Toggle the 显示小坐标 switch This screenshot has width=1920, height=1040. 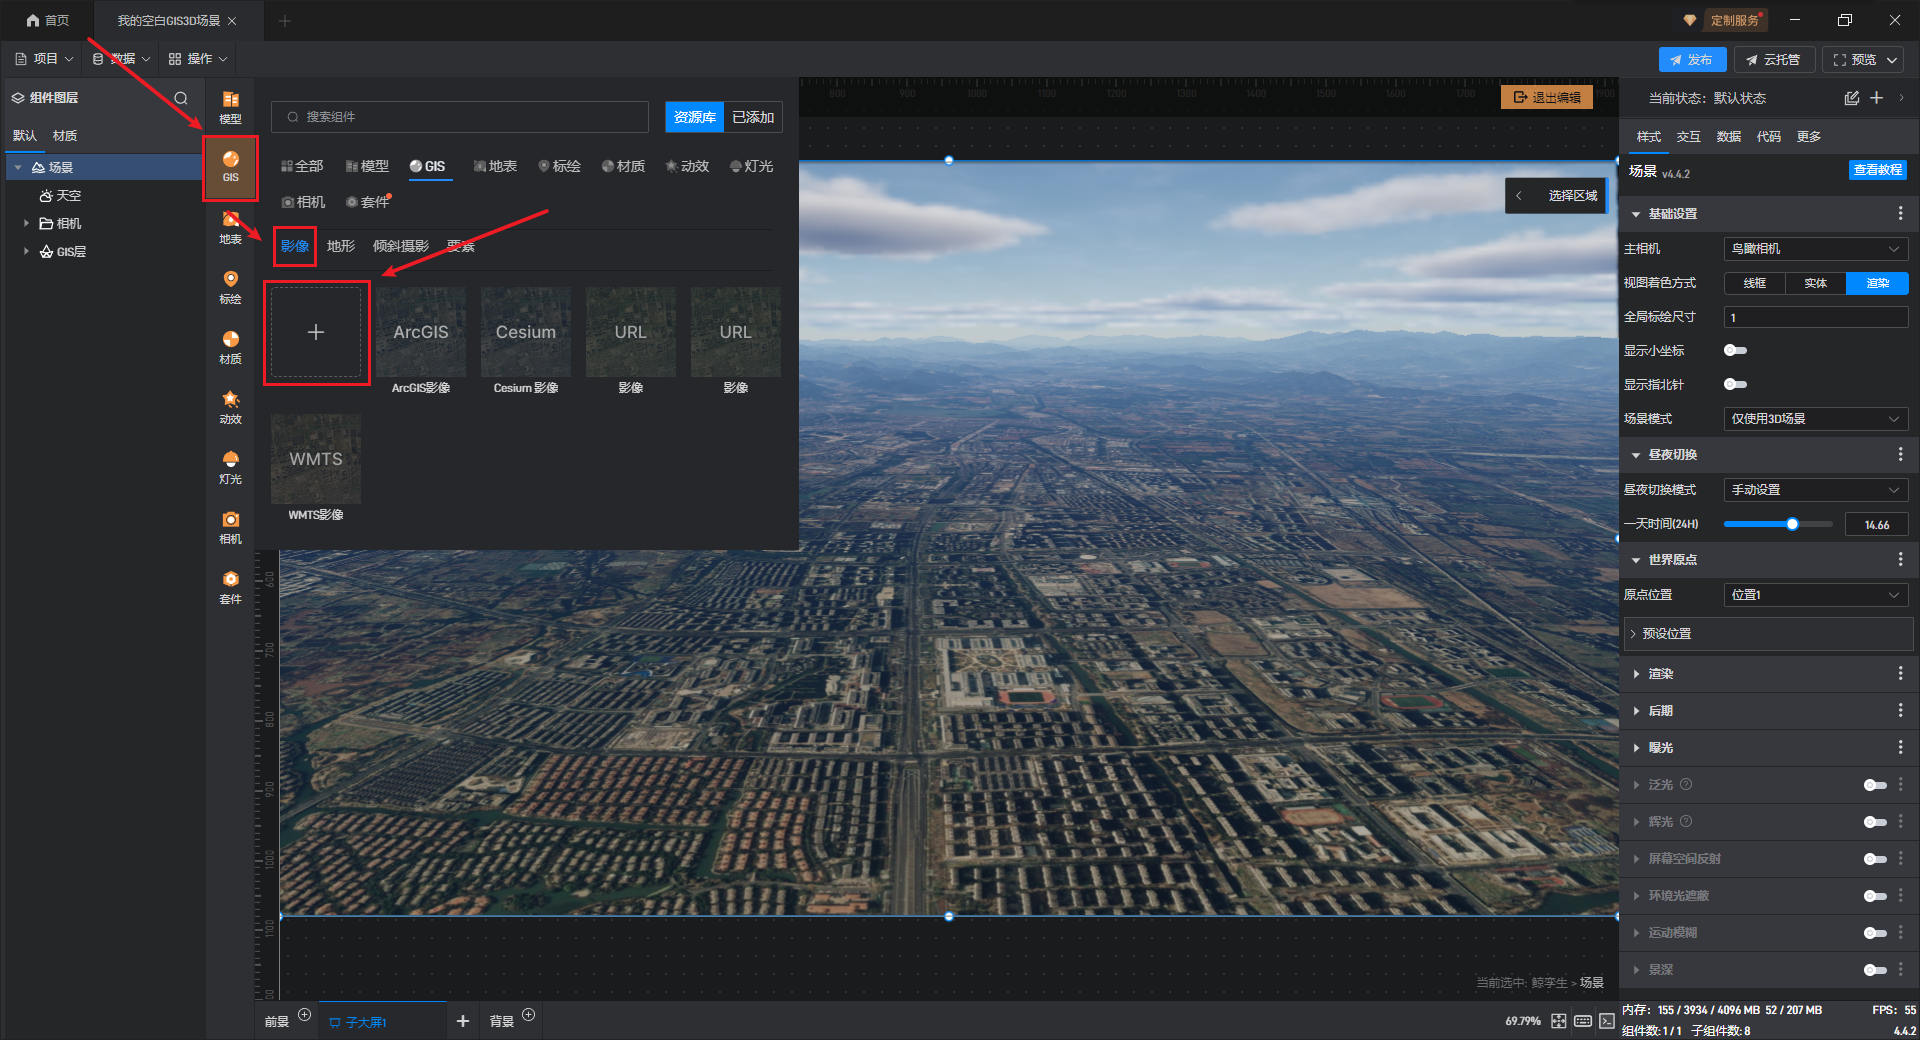click(1735, 350)
